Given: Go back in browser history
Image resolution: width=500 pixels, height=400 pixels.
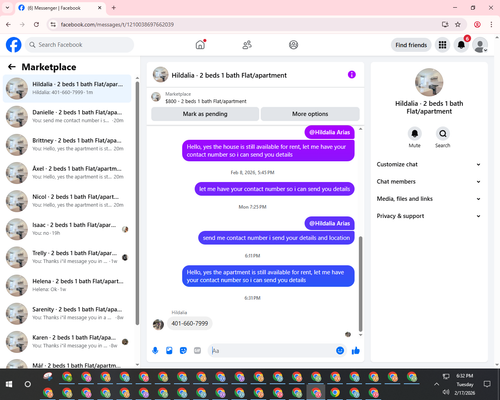Looking at the screenshot, I should [8, 24].
